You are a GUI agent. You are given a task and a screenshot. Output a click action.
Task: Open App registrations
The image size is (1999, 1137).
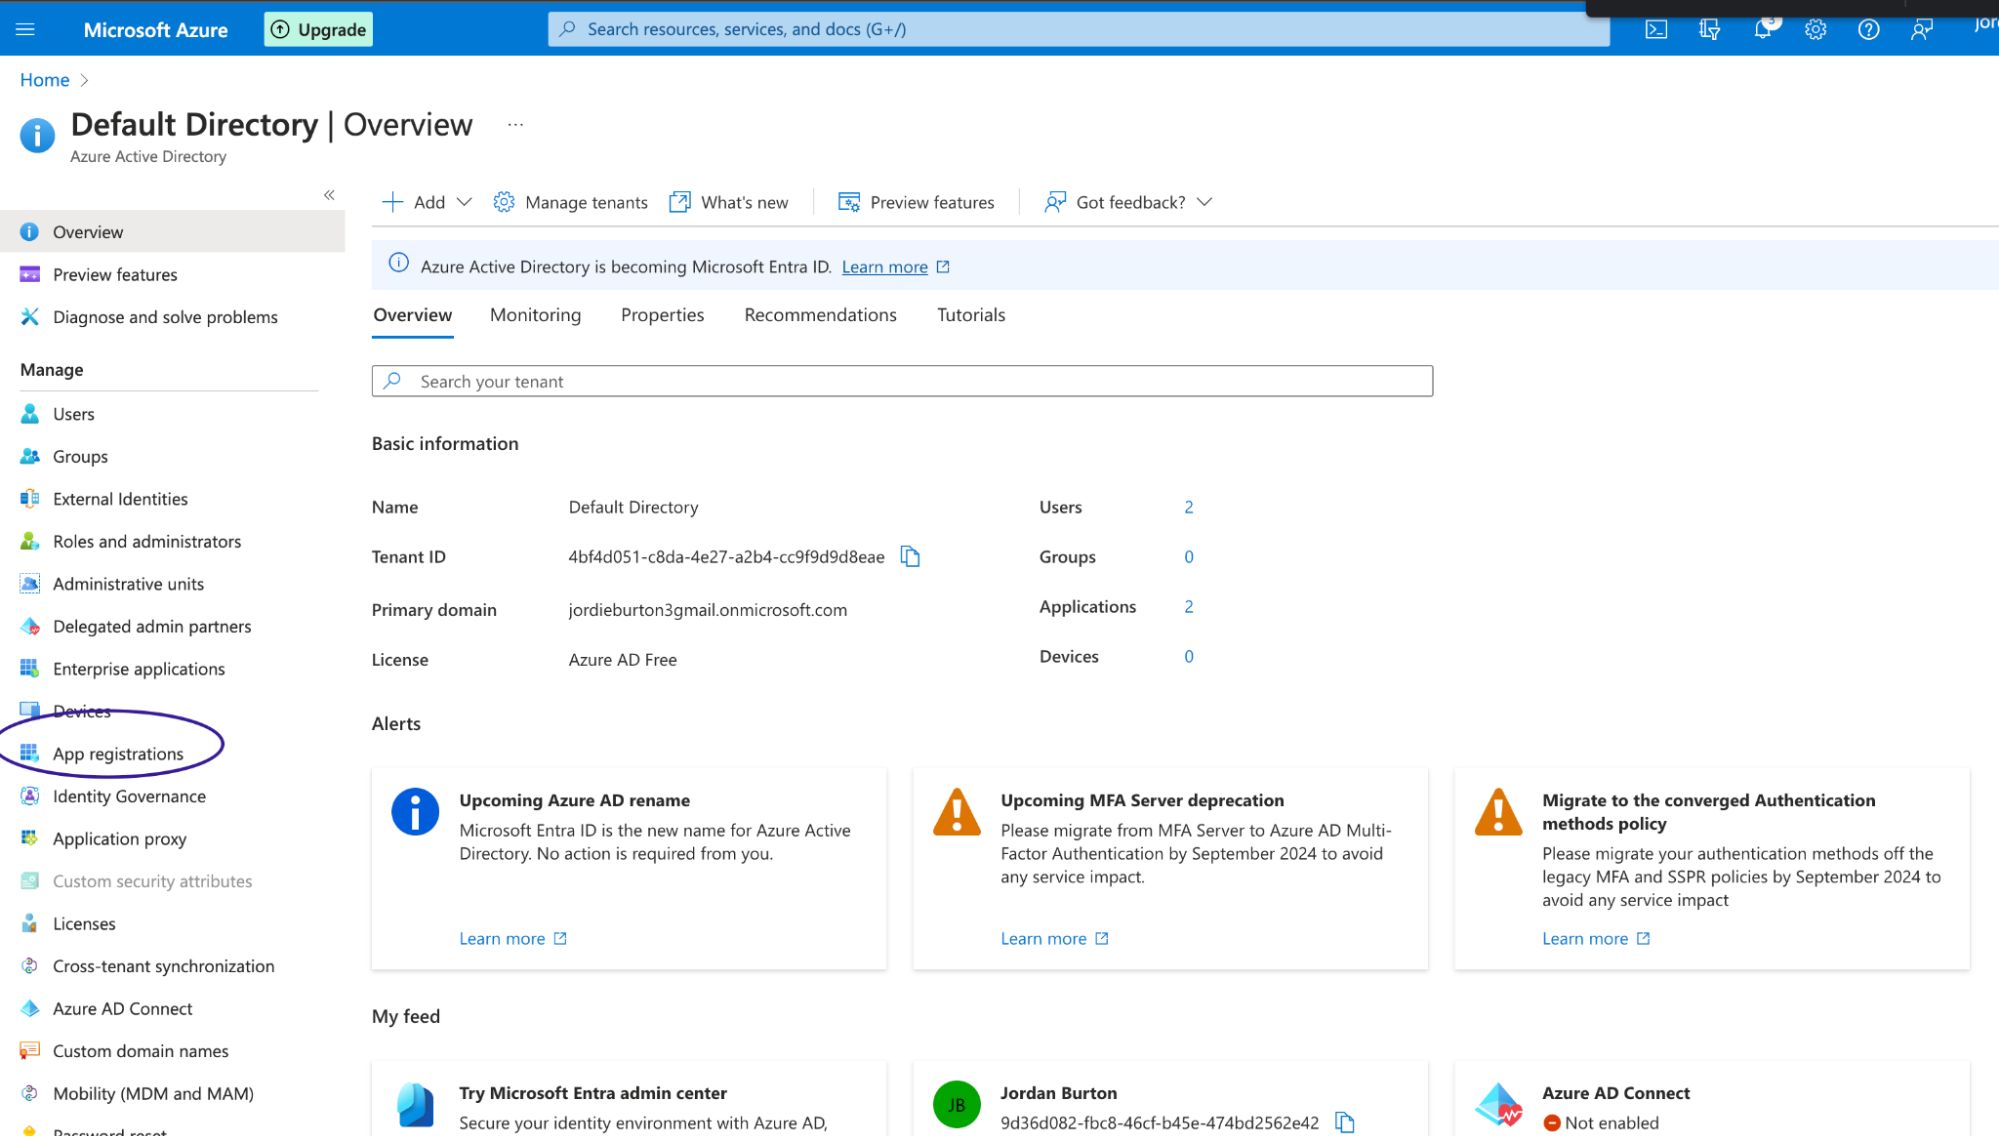pyautogui.click(x=118, y=754)
